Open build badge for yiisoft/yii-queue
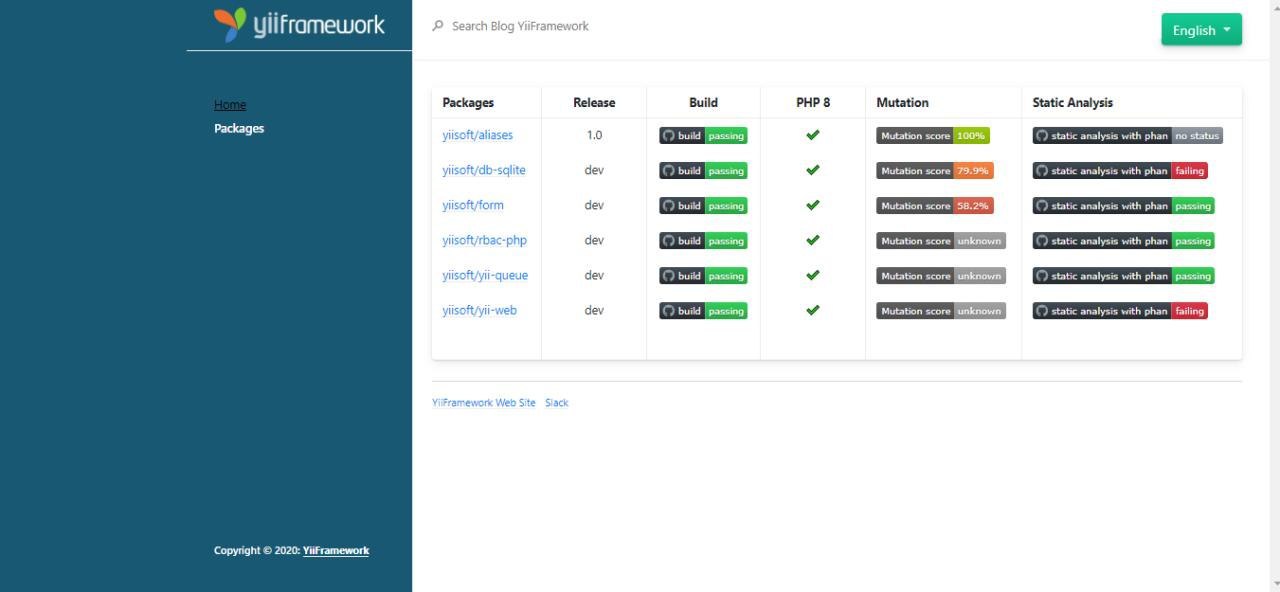1280x592 pixels. pos(703,276)
